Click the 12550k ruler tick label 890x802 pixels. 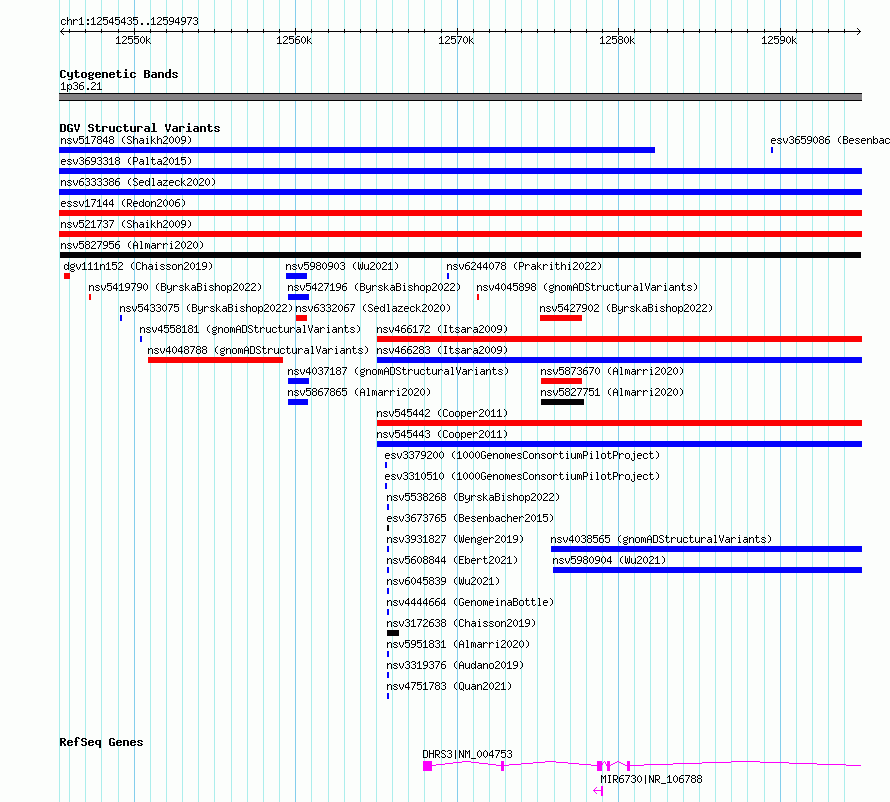(x=133, y=41)
